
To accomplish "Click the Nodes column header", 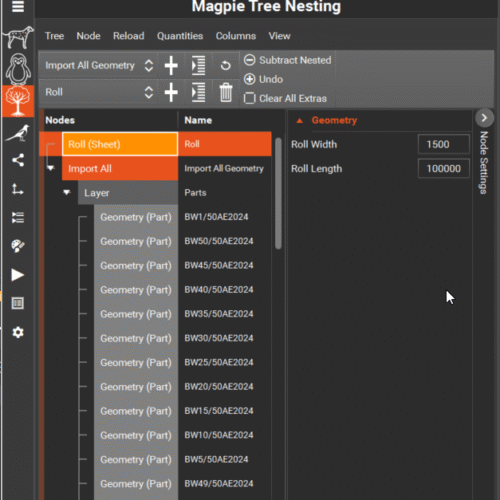I will (60, 120).
